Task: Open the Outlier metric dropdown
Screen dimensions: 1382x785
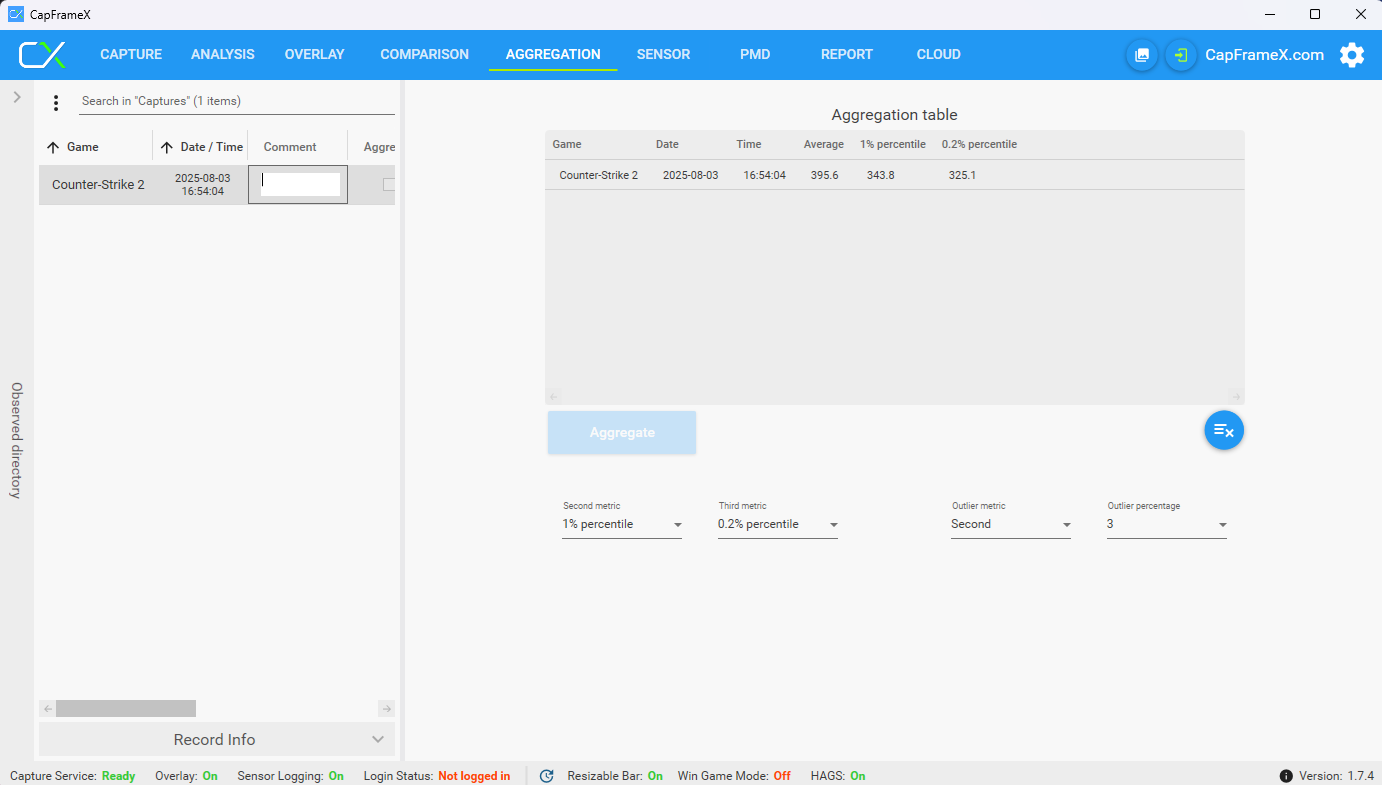Action: 1011,525
